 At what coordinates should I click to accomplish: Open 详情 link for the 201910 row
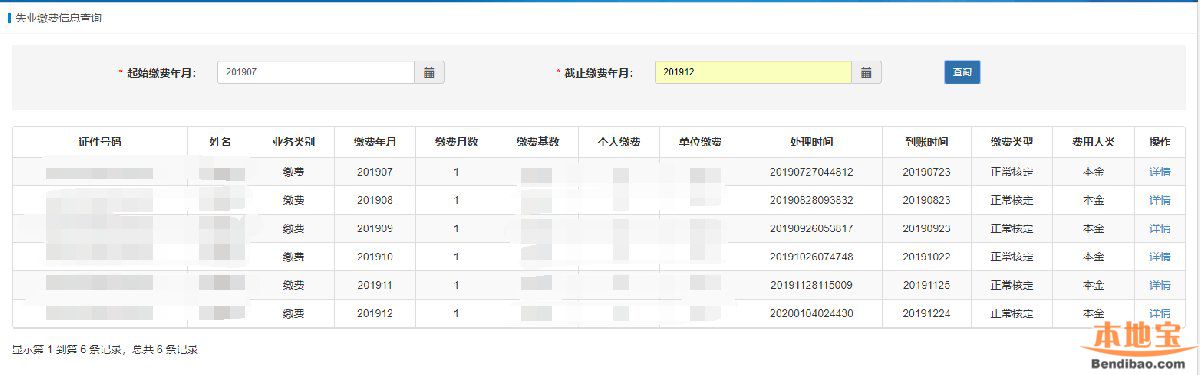[x=1160, y=257]
